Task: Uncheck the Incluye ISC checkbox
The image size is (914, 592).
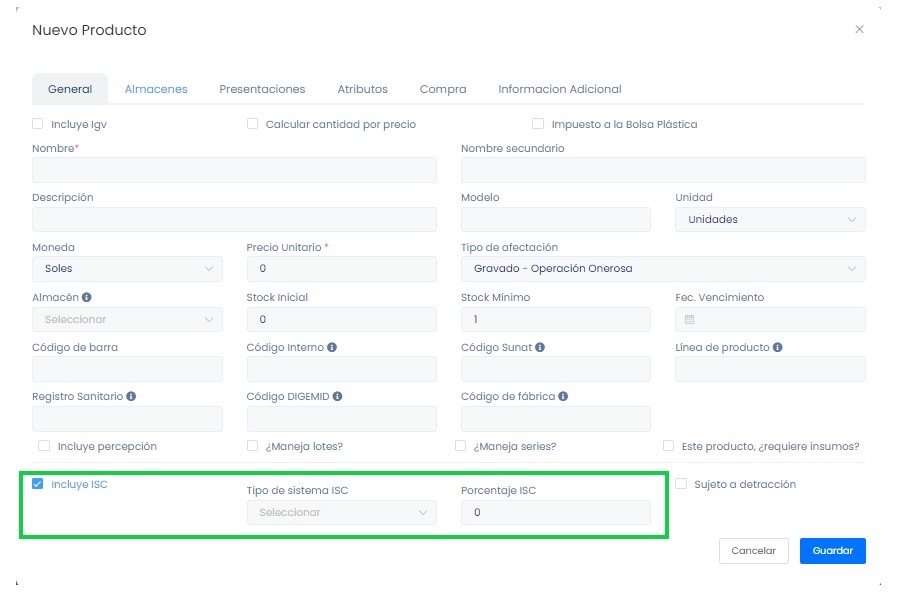Action: point(38,484)
